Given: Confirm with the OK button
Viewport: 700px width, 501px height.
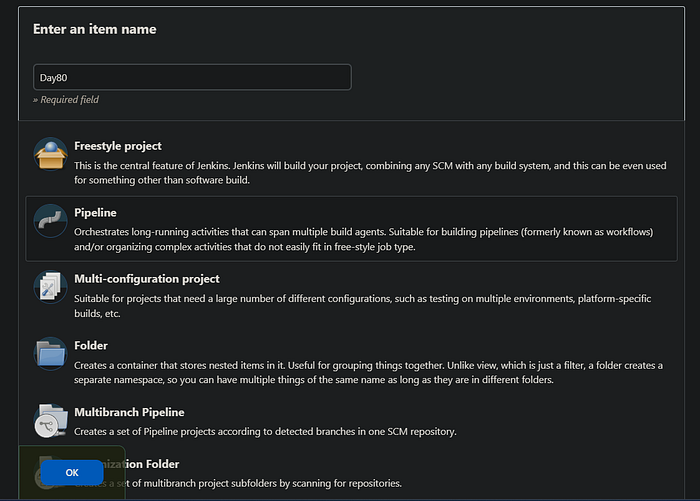Looking at the screenshot, I should pyautogui.click(x=72, y=472).
